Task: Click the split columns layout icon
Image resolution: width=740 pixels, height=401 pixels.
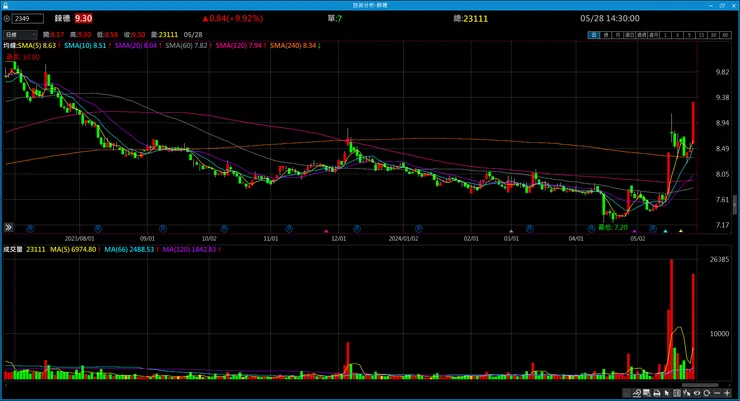Action: [x=677, y=393]
